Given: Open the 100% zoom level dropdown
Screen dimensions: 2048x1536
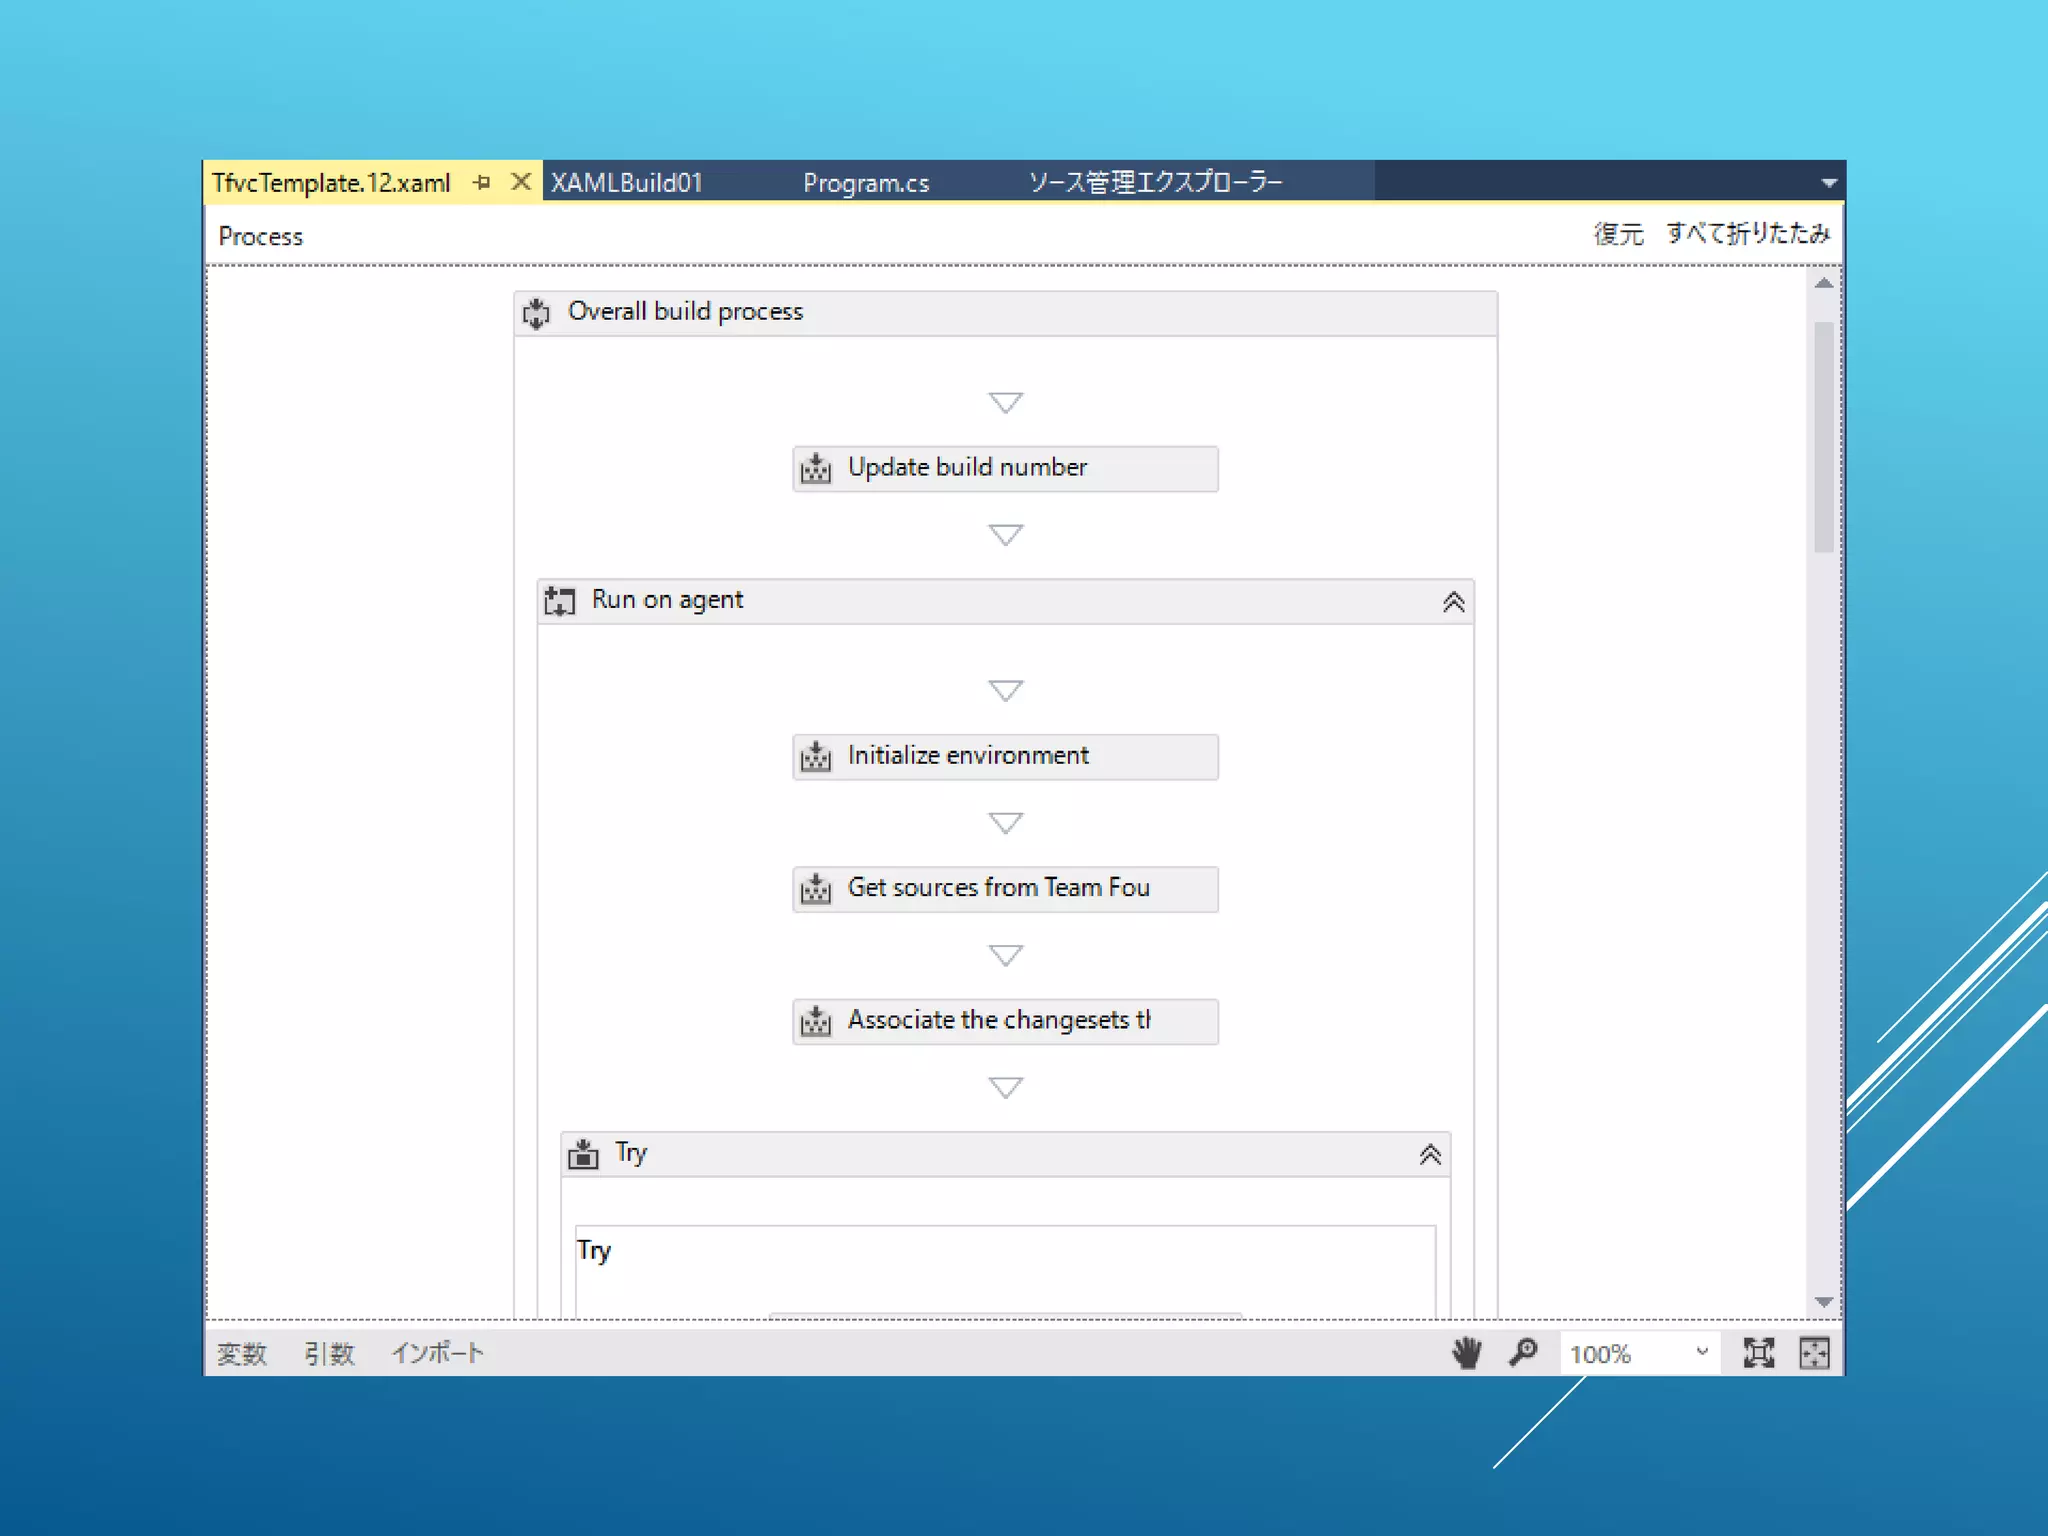Looking at the screenshot, I should coord(1701,1352).
